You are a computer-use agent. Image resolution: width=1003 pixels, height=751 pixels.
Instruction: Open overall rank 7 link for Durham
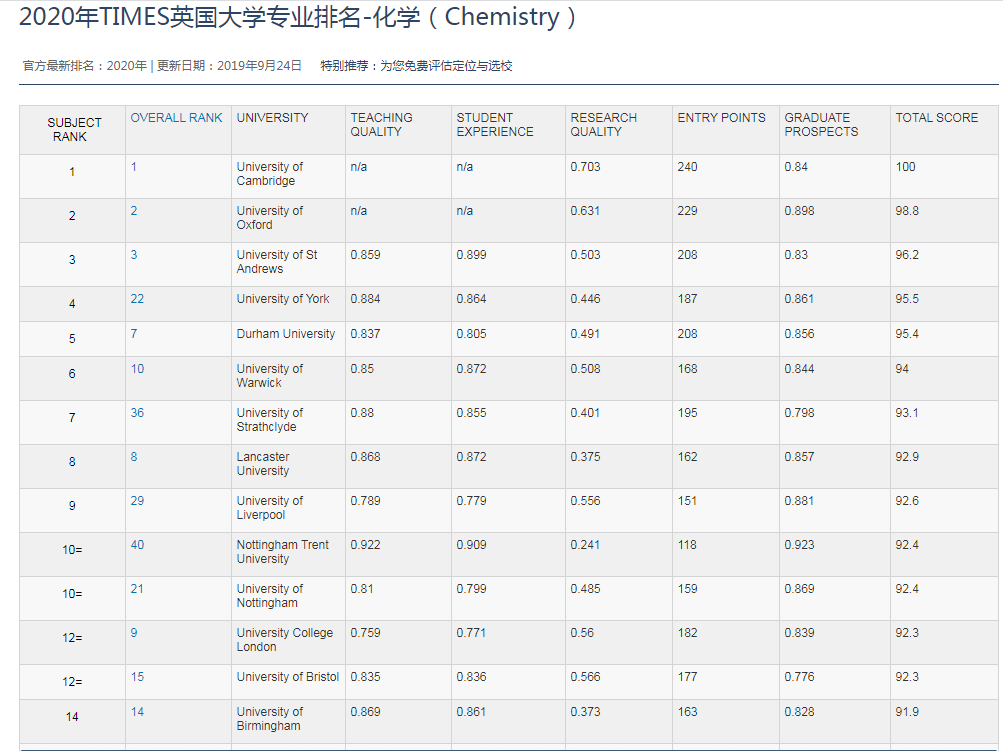click(134, 334)
